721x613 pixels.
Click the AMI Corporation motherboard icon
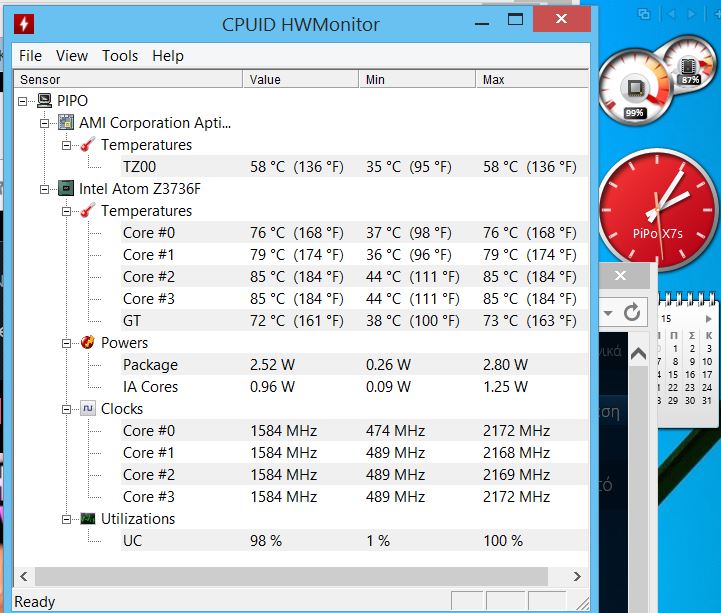[x=66, y=122]
